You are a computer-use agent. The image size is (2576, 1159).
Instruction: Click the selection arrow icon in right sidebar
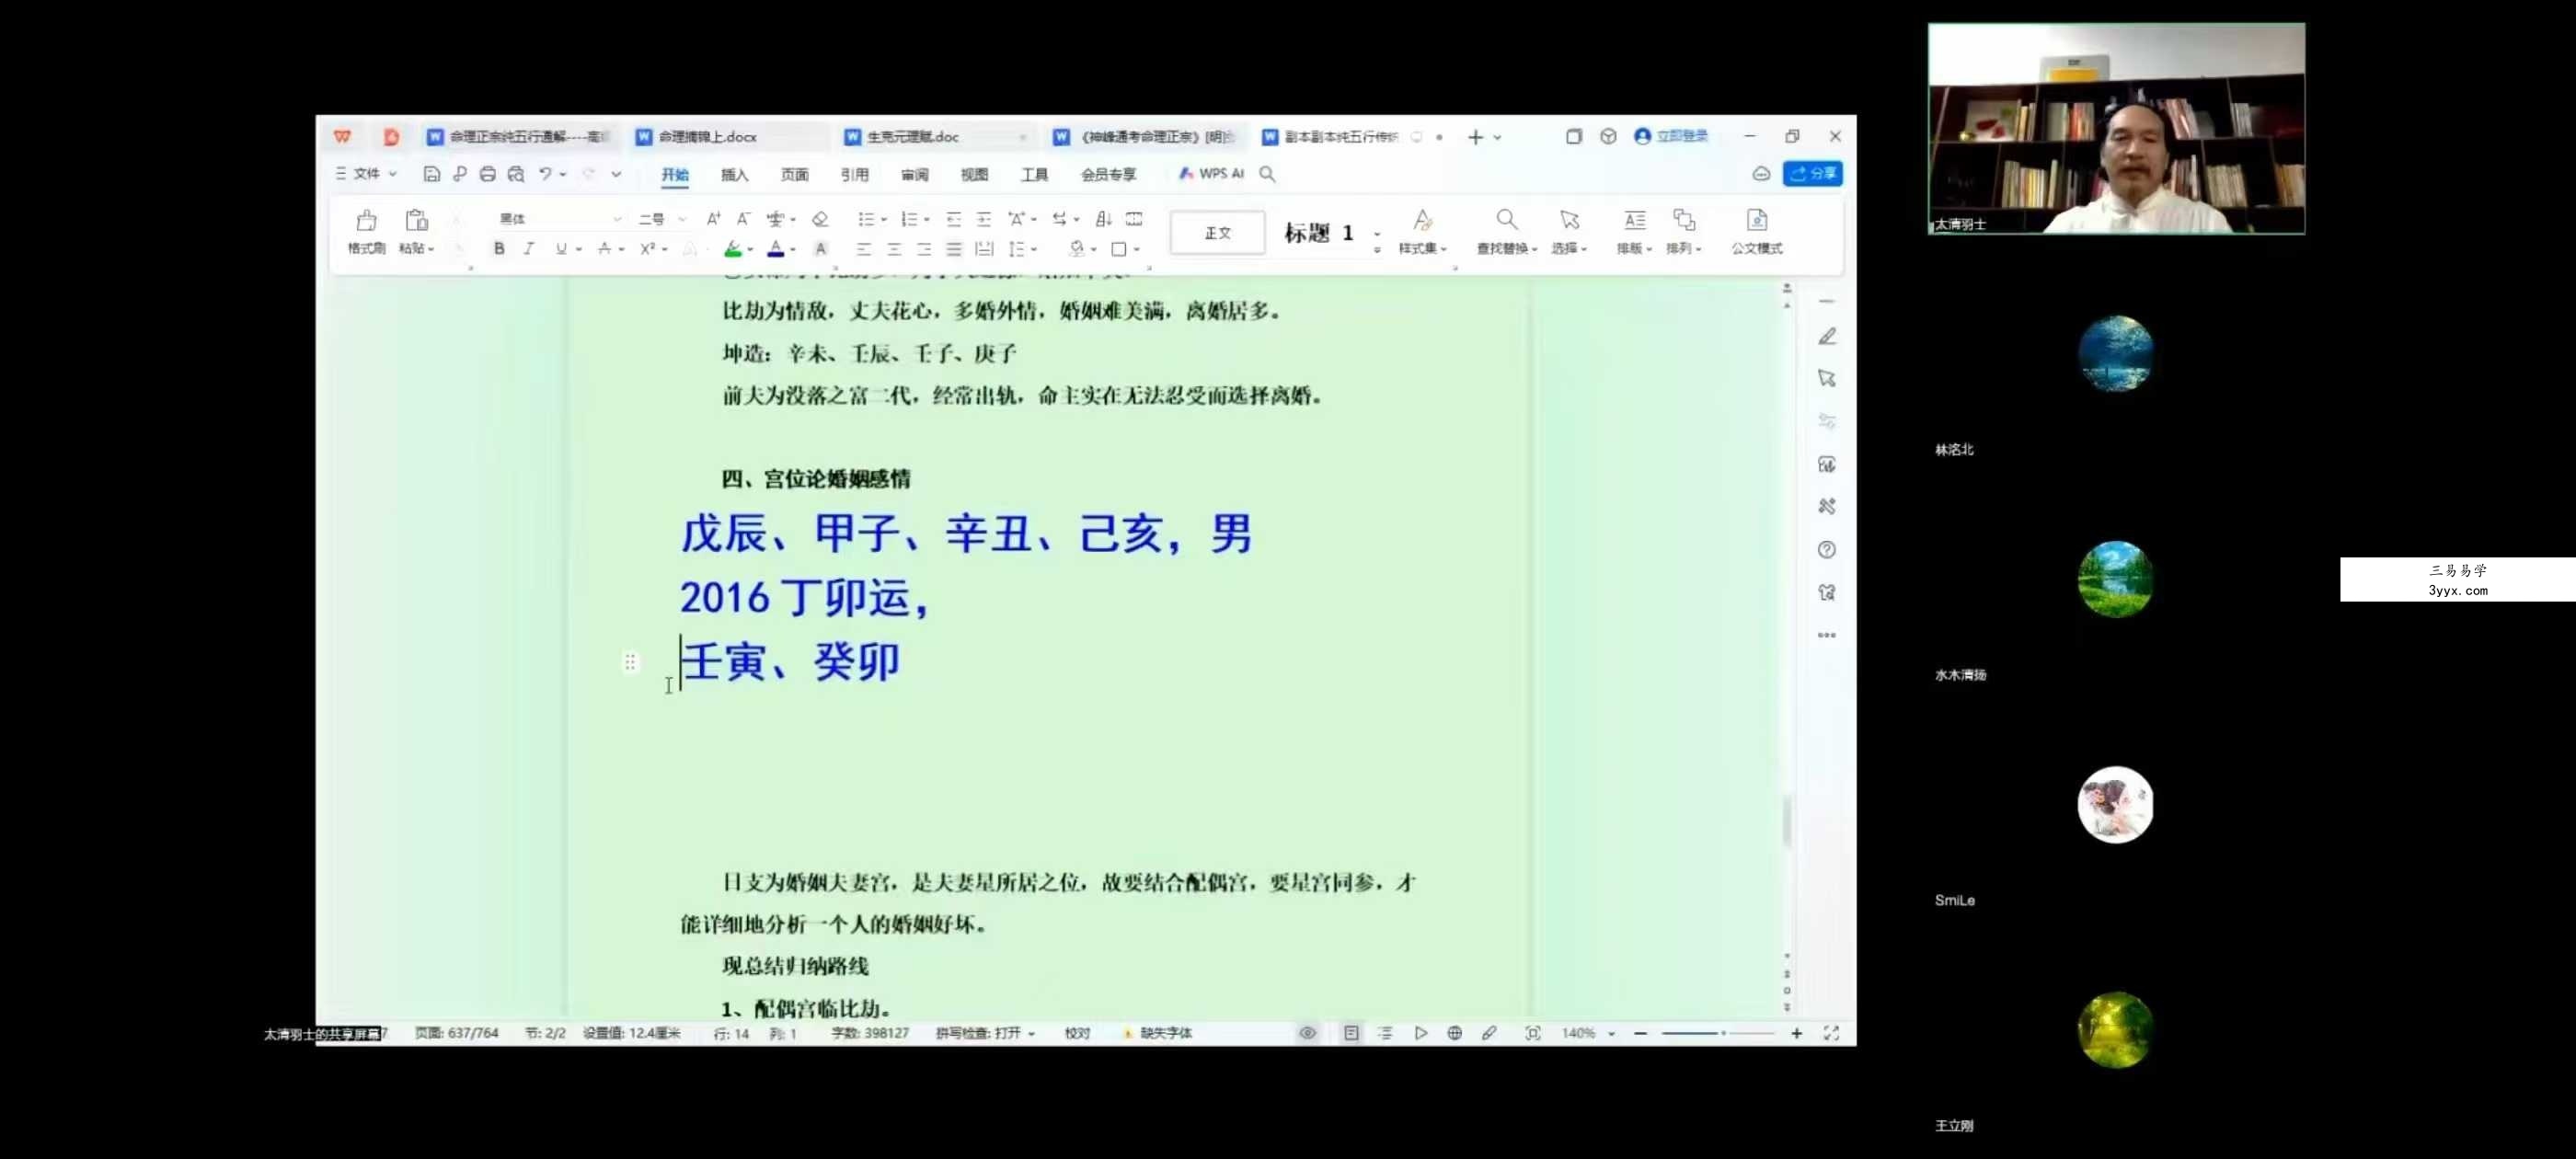[1827, 379]
